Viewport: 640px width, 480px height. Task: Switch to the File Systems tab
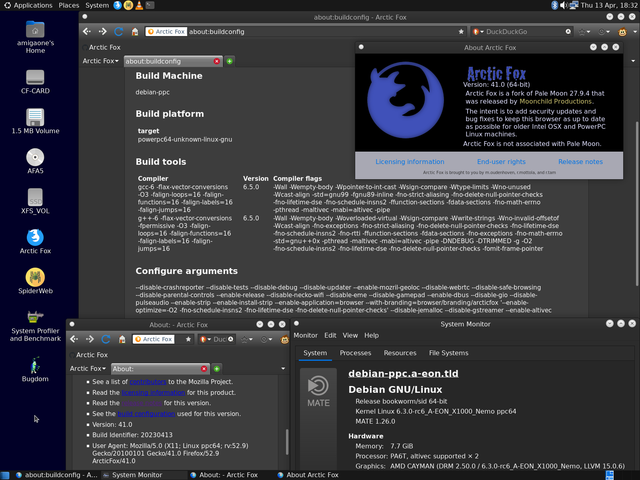coord(449,353)
